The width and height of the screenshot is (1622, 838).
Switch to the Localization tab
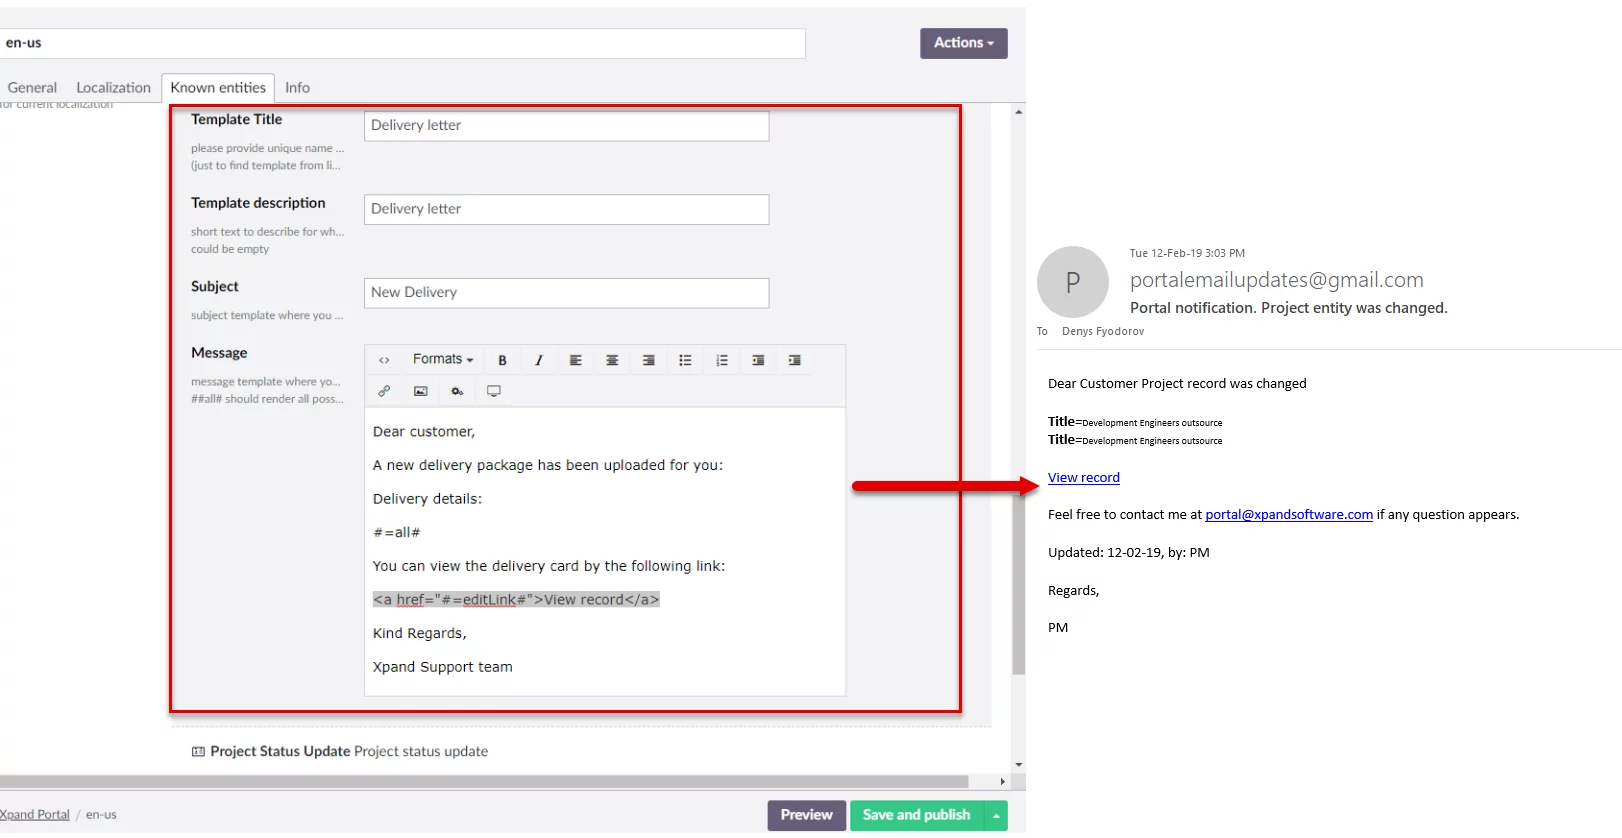tap(113, 88)
